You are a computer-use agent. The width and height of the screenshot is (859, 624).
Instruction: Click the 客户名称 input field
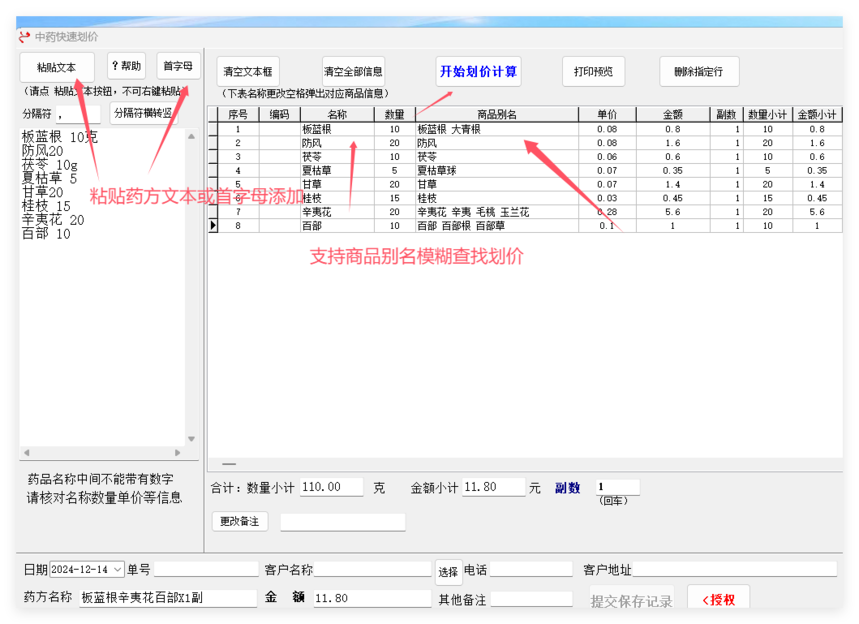[x=373, y=570]
